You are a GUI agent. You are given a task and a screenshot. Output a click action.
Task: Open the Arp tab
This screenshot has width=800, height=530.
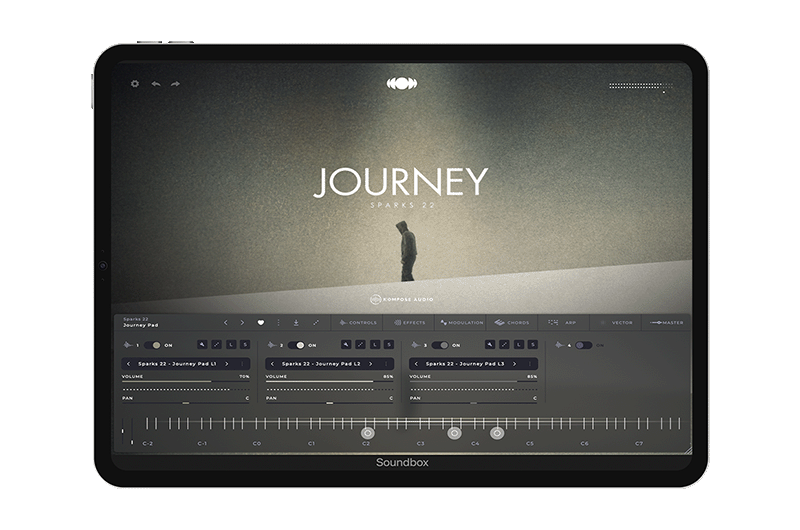562,322
